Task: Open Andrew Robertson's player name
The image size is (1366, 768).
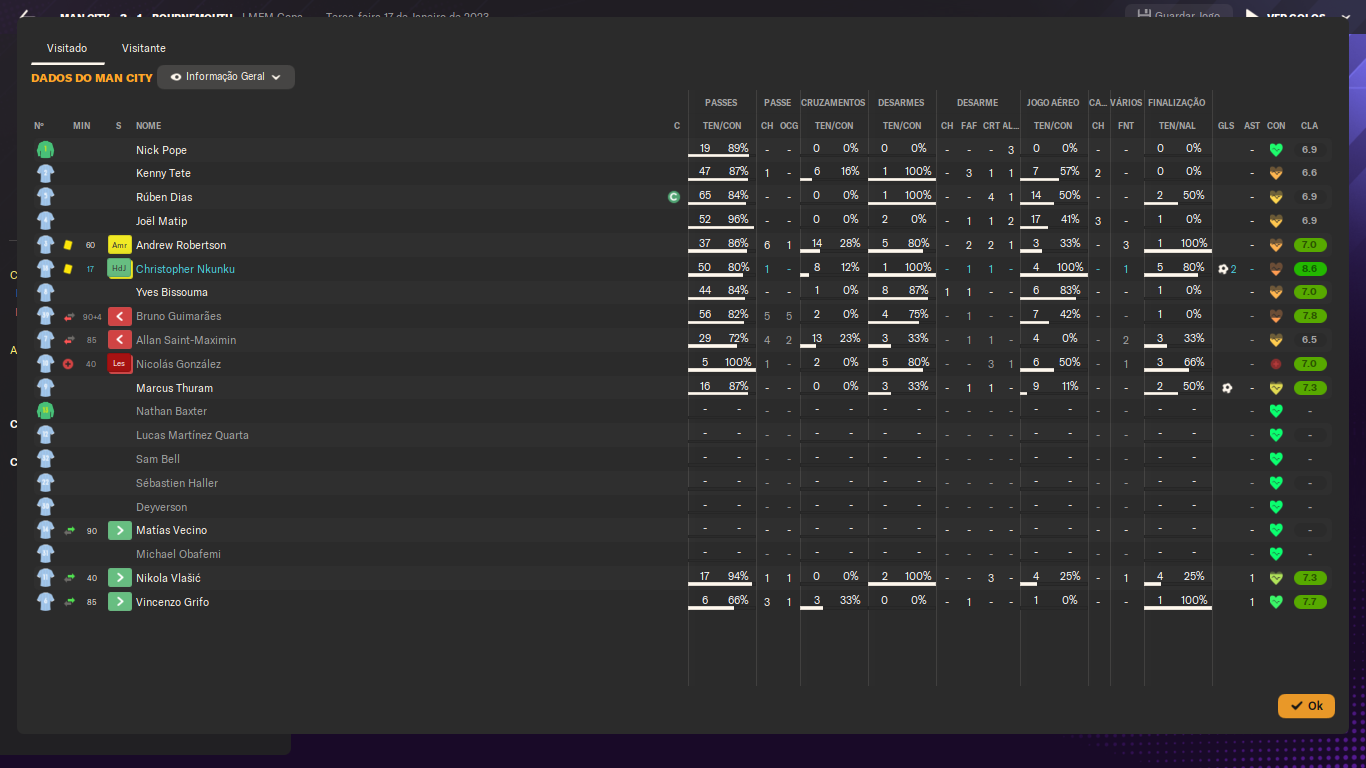Action: (x=181, y=245)
